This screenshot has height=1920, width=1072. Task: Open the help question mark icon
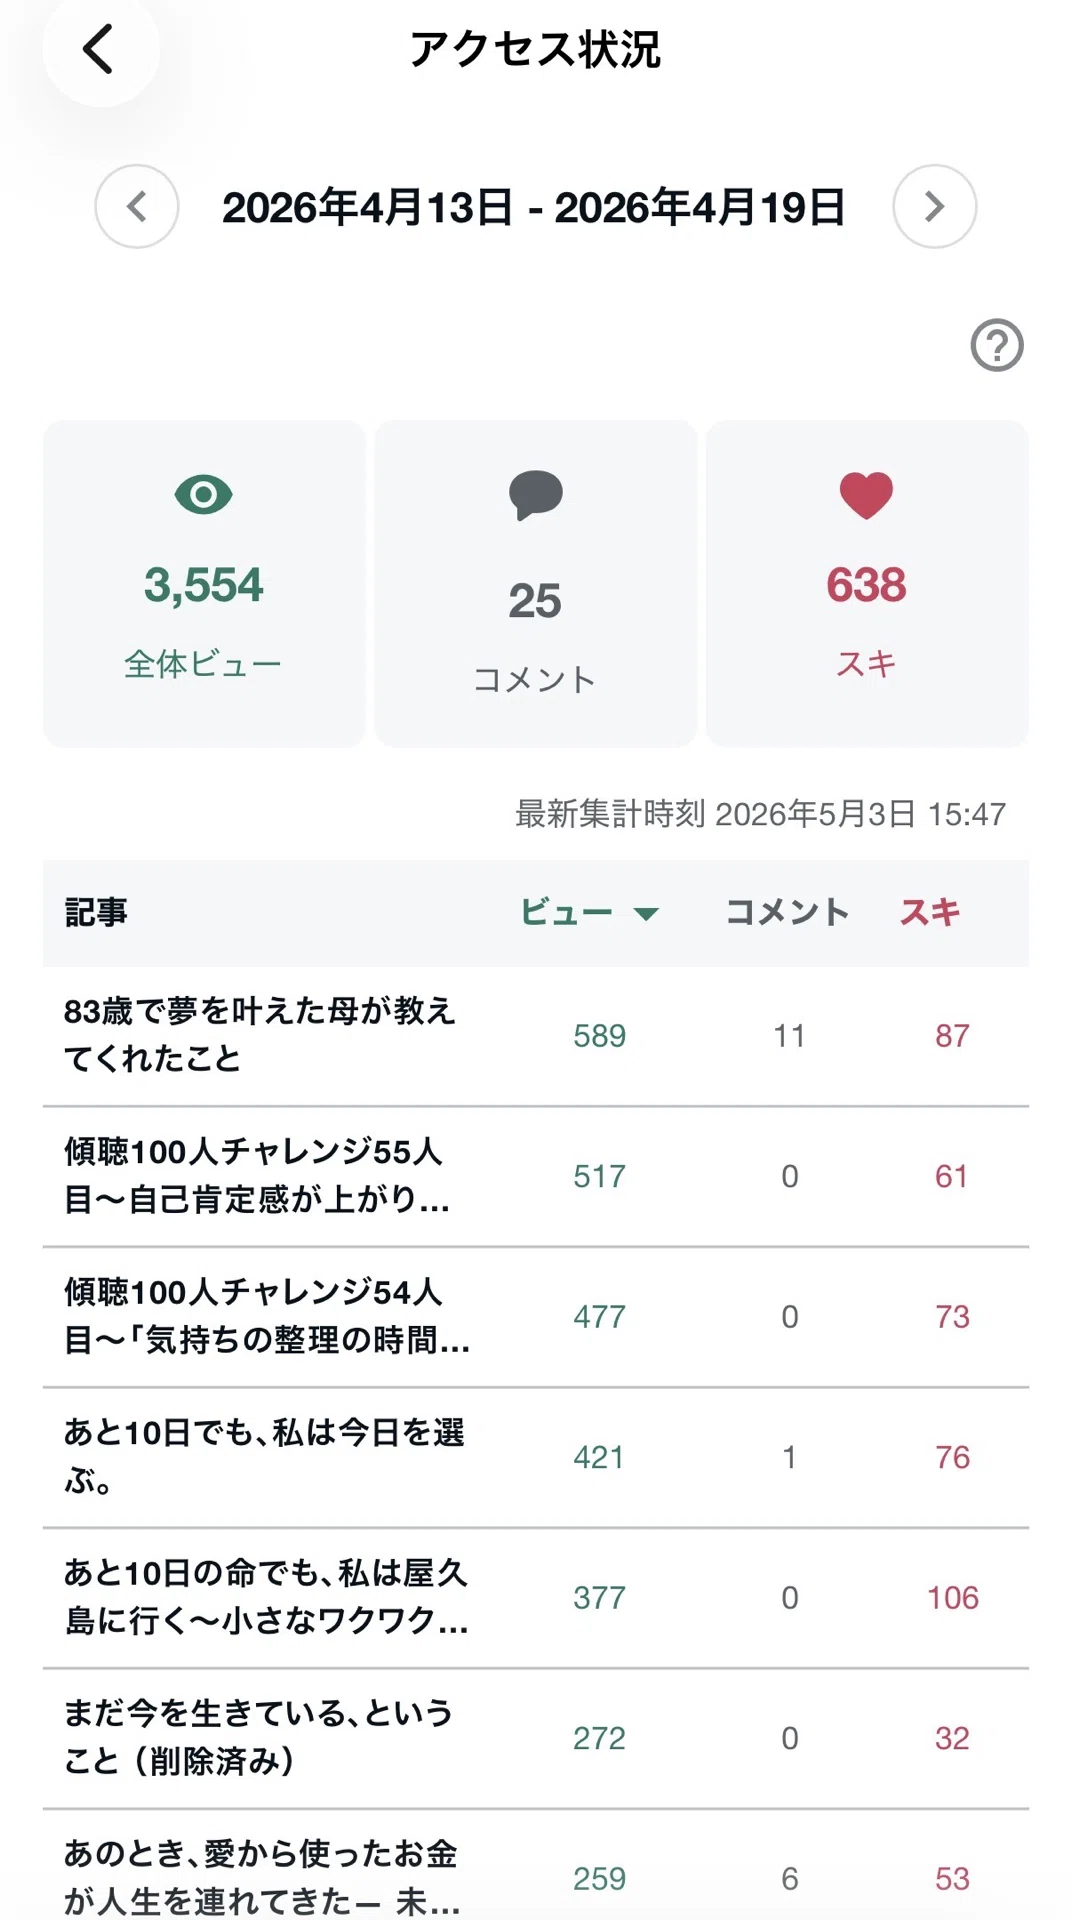(997, 346)
